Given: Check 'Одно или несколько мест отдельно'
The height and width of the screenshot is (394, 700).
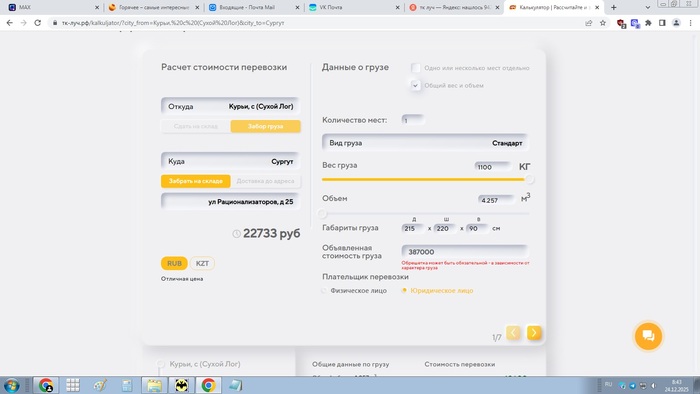Looking at the screenshot, I should (x=416, y=68).
